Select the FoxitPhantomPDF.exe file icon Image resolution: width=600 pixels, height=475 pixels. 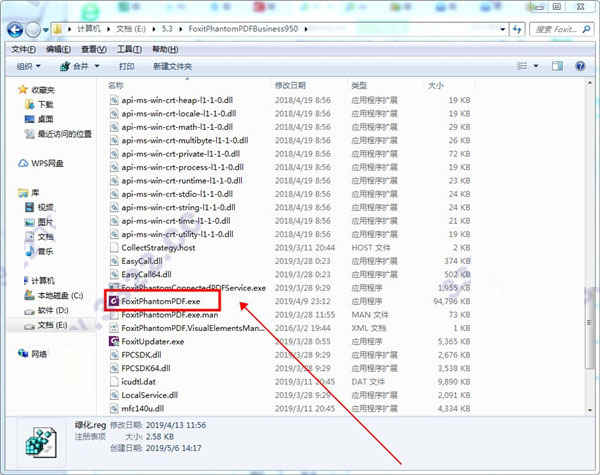coord(114,301)
